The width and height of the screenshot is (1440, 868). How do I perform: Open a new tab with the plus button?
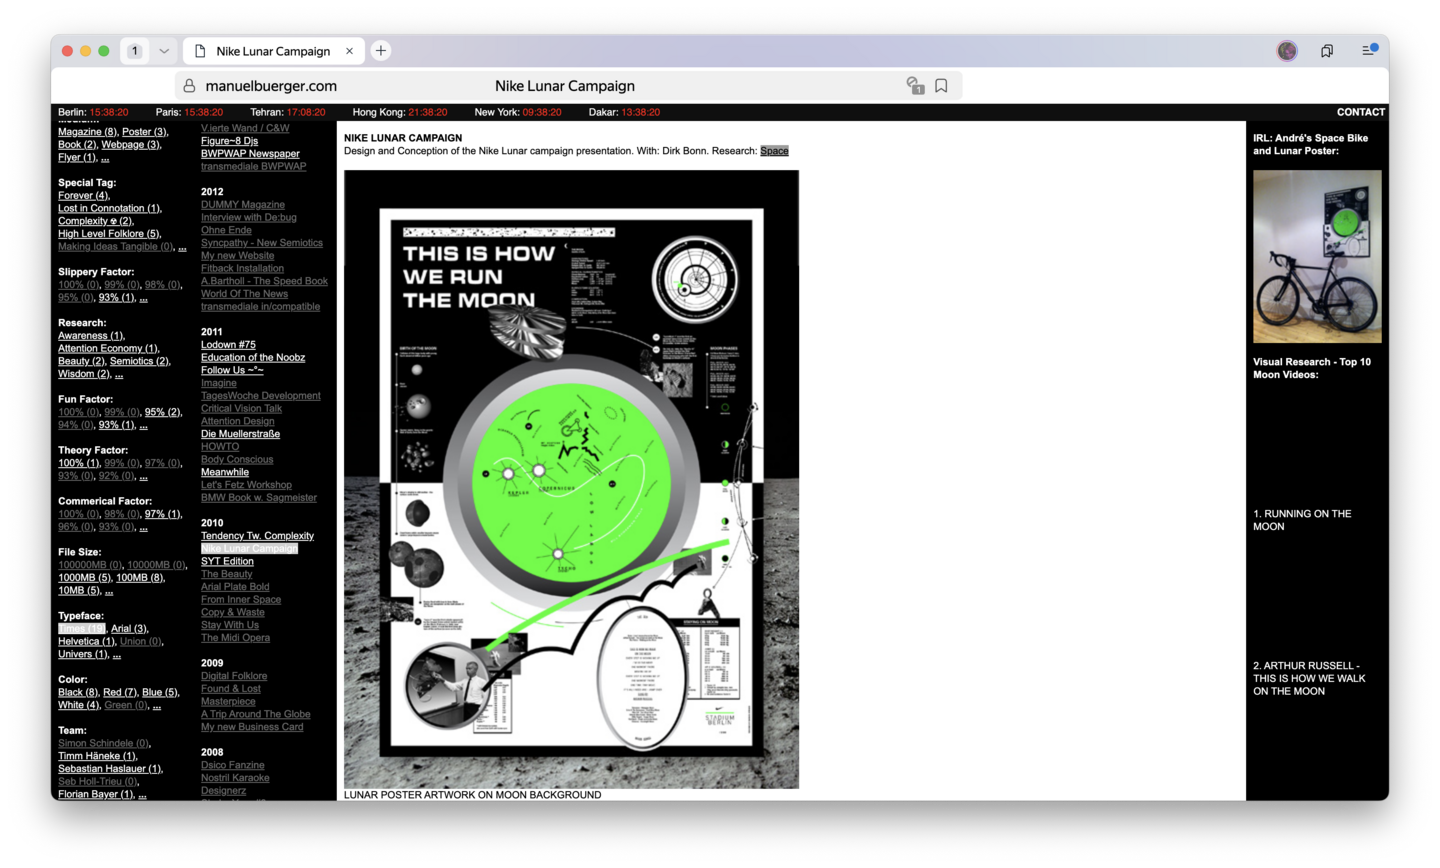(381, 51)
